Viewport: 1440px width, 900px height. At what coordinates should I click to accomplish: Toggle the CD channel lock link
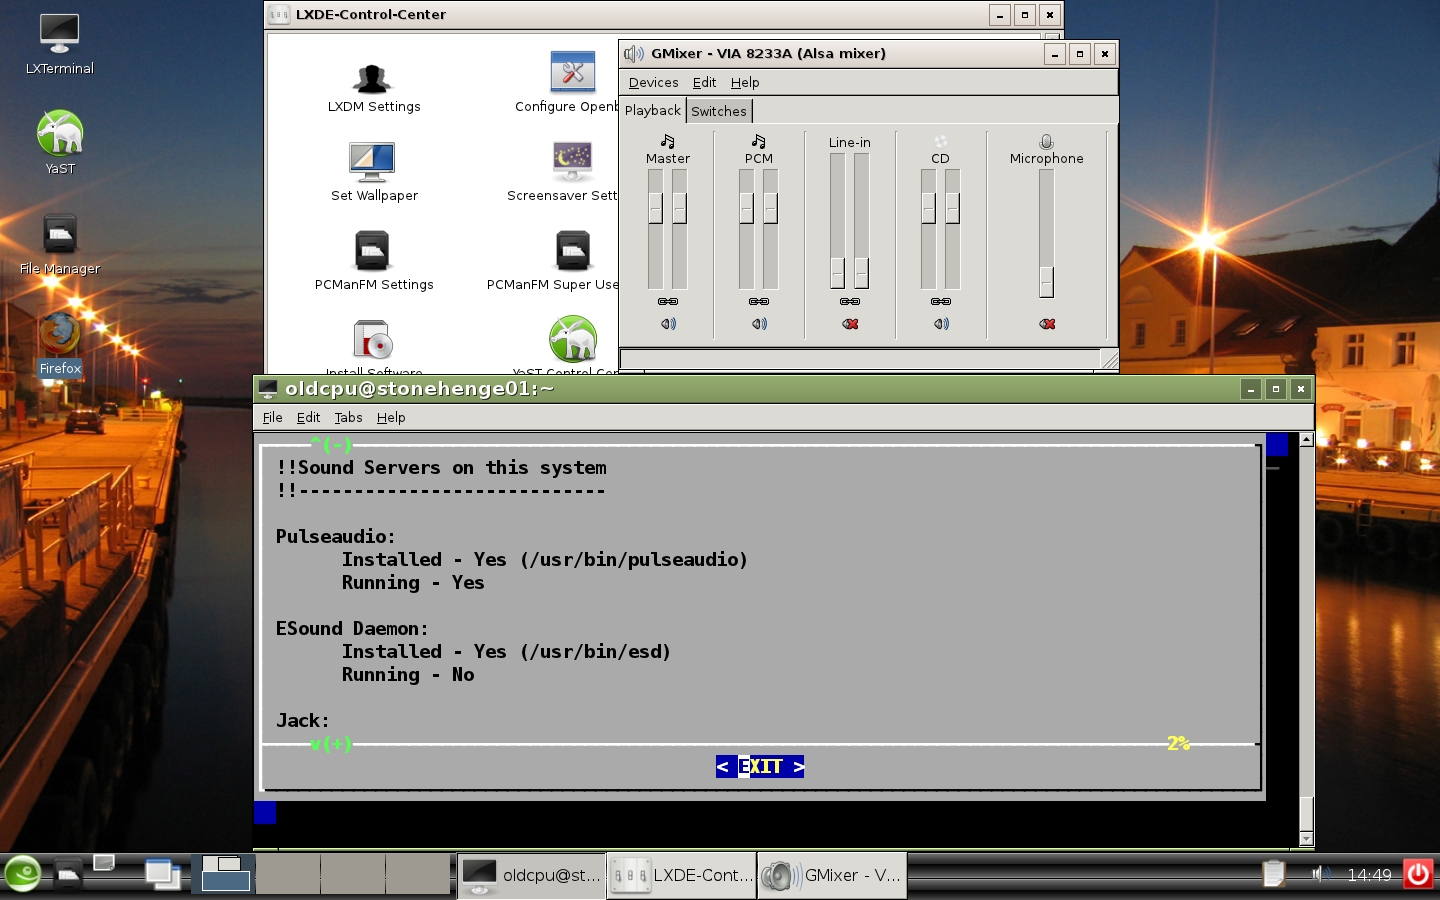tap(941, 301)
